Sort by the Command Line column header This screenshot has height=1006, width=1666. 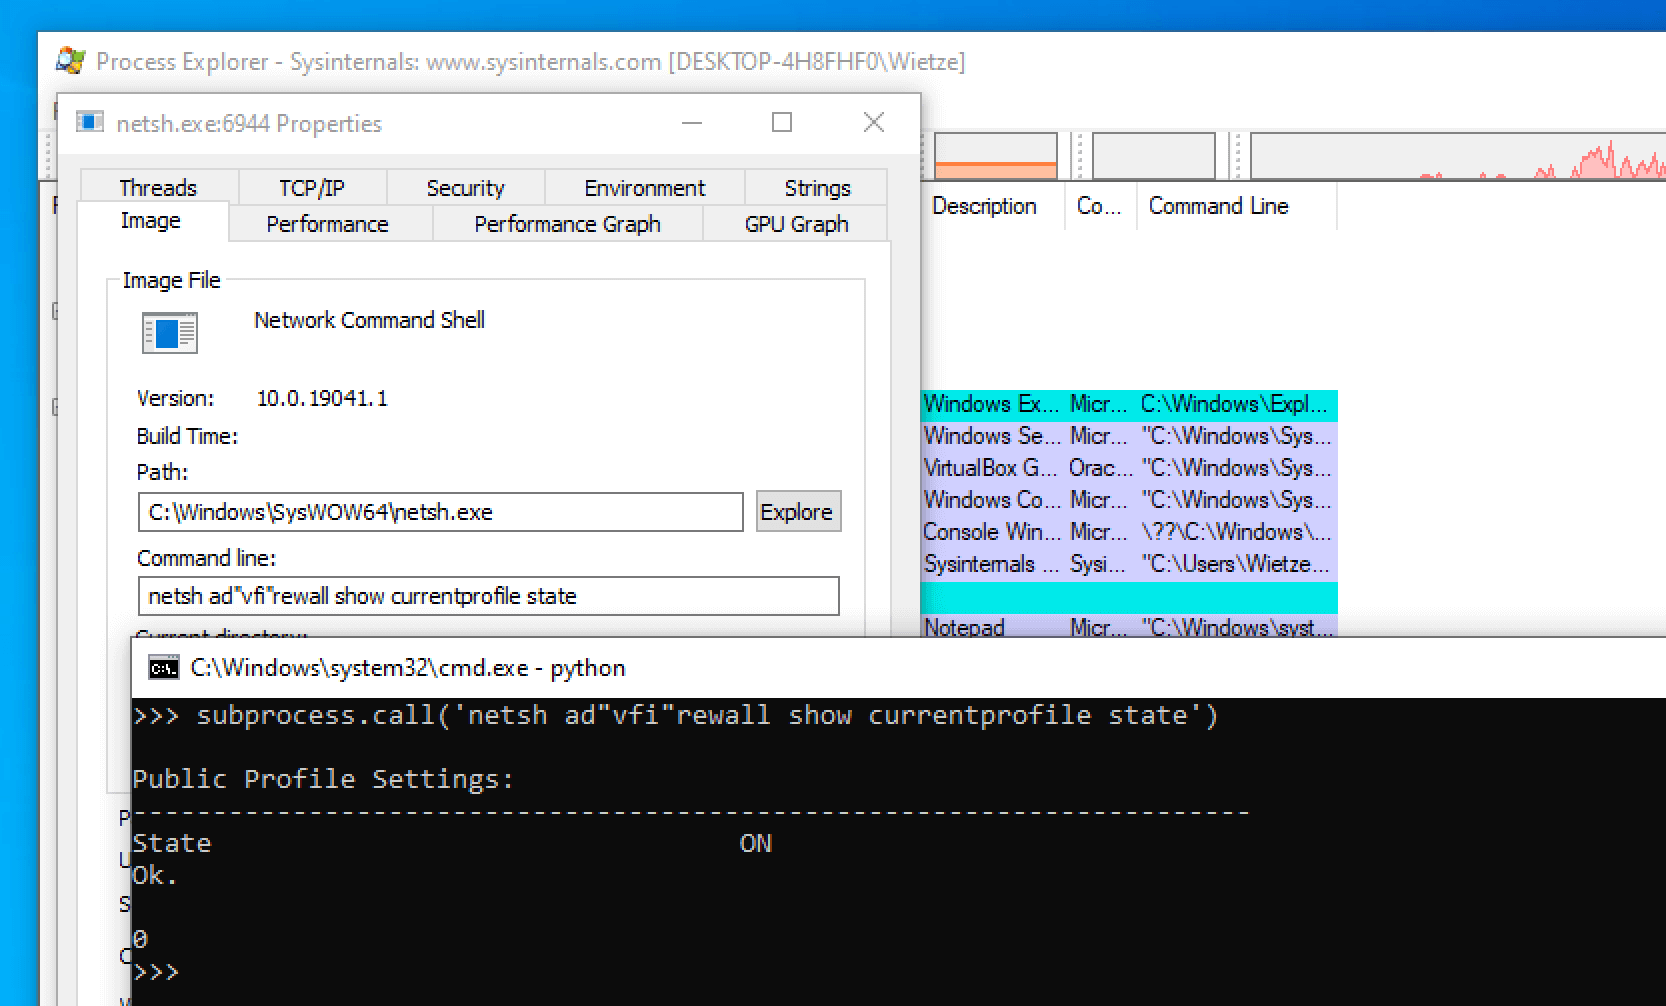pos(1236,206)
